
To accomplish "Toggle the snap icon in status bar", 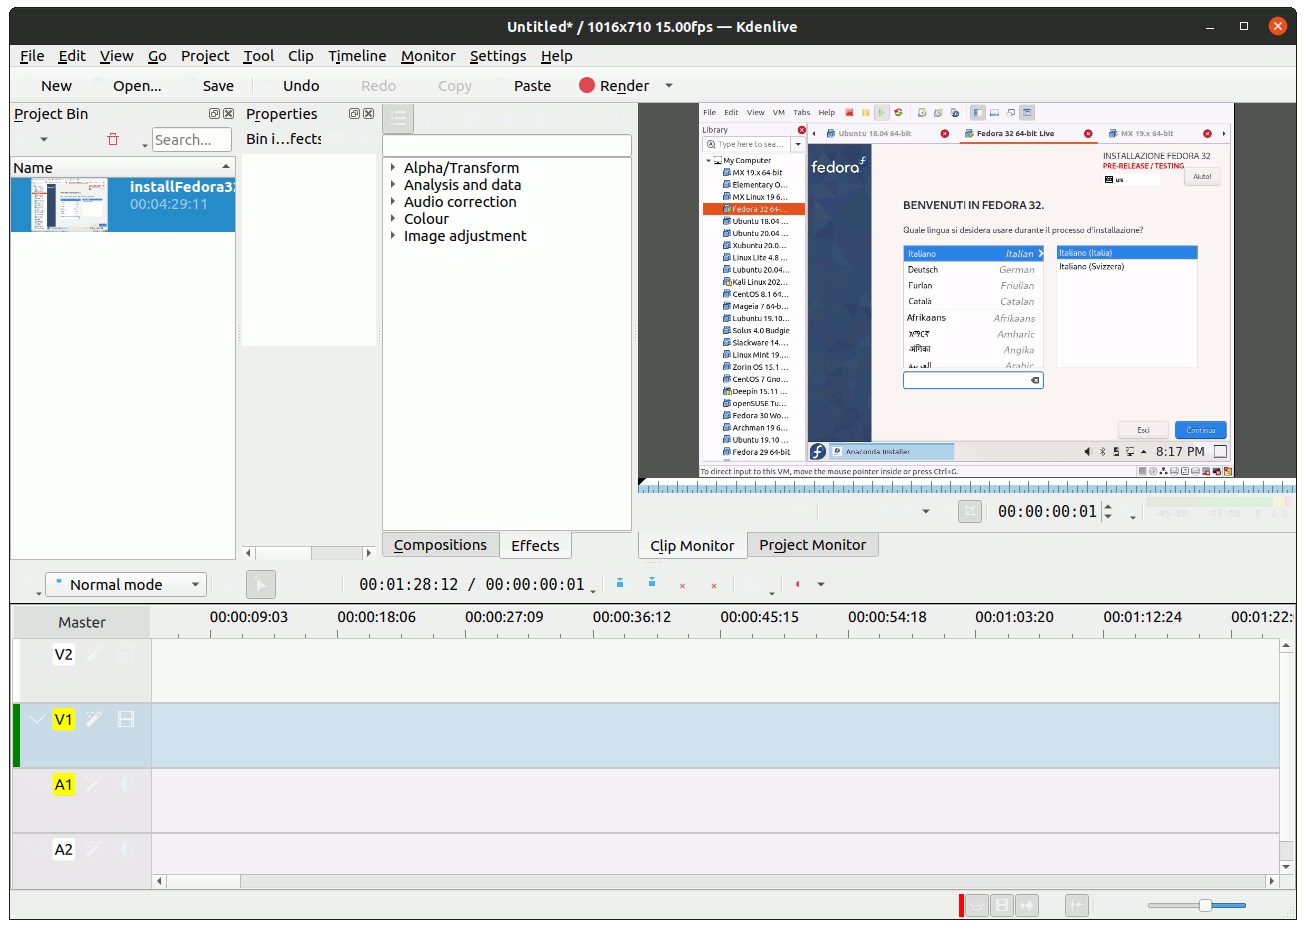I will [x=1077, y=905].
